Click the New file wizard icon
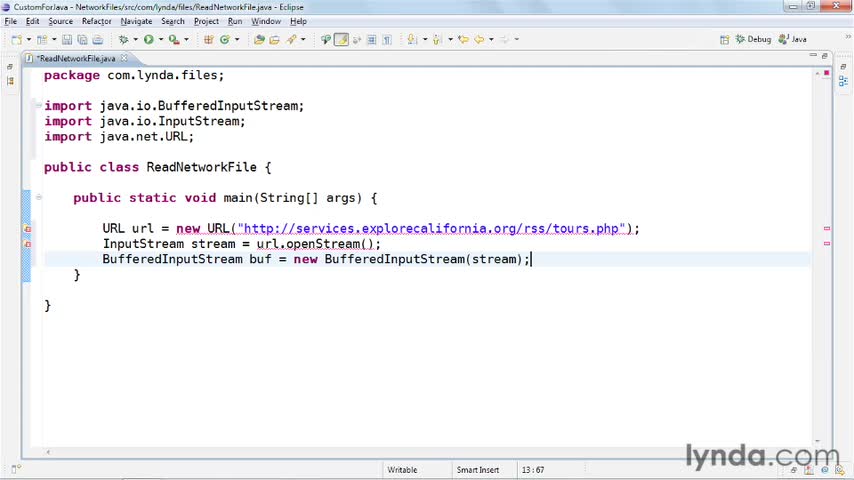Viewport: 854px width, 480px height. (16, 39)
